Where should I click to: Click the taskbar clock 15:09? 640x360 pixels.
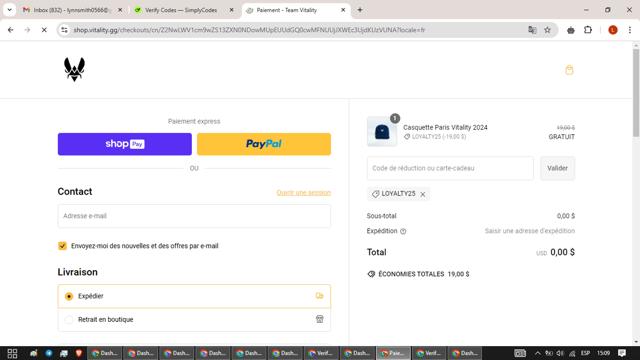point(603,353)
